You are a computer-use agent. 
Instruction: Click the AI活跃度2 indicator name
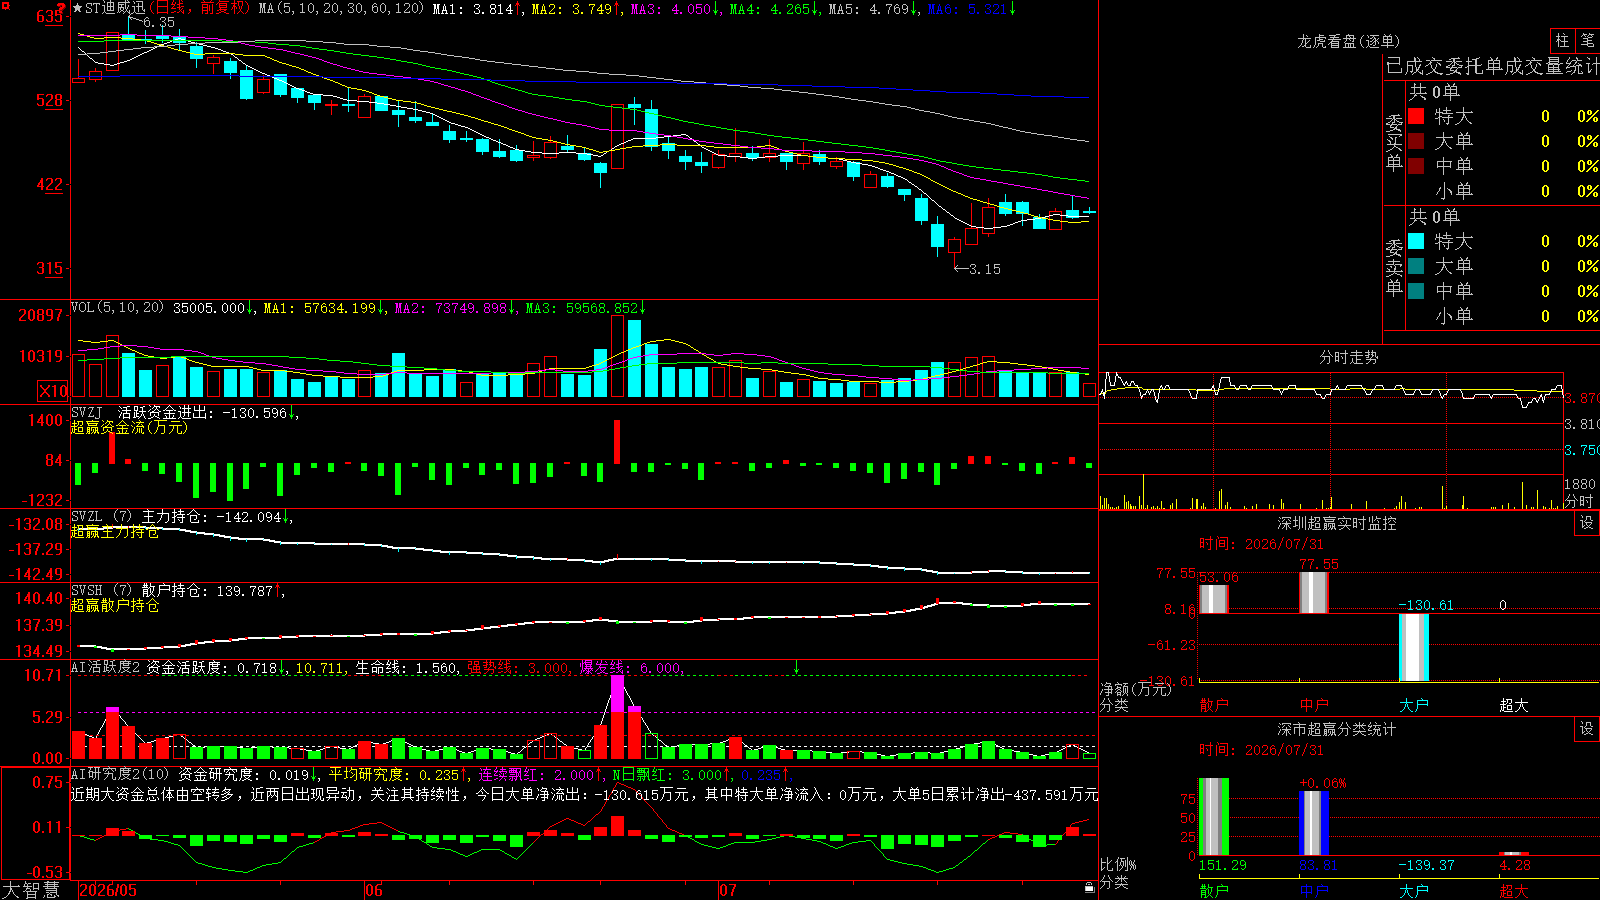click(x=106, y=667)
